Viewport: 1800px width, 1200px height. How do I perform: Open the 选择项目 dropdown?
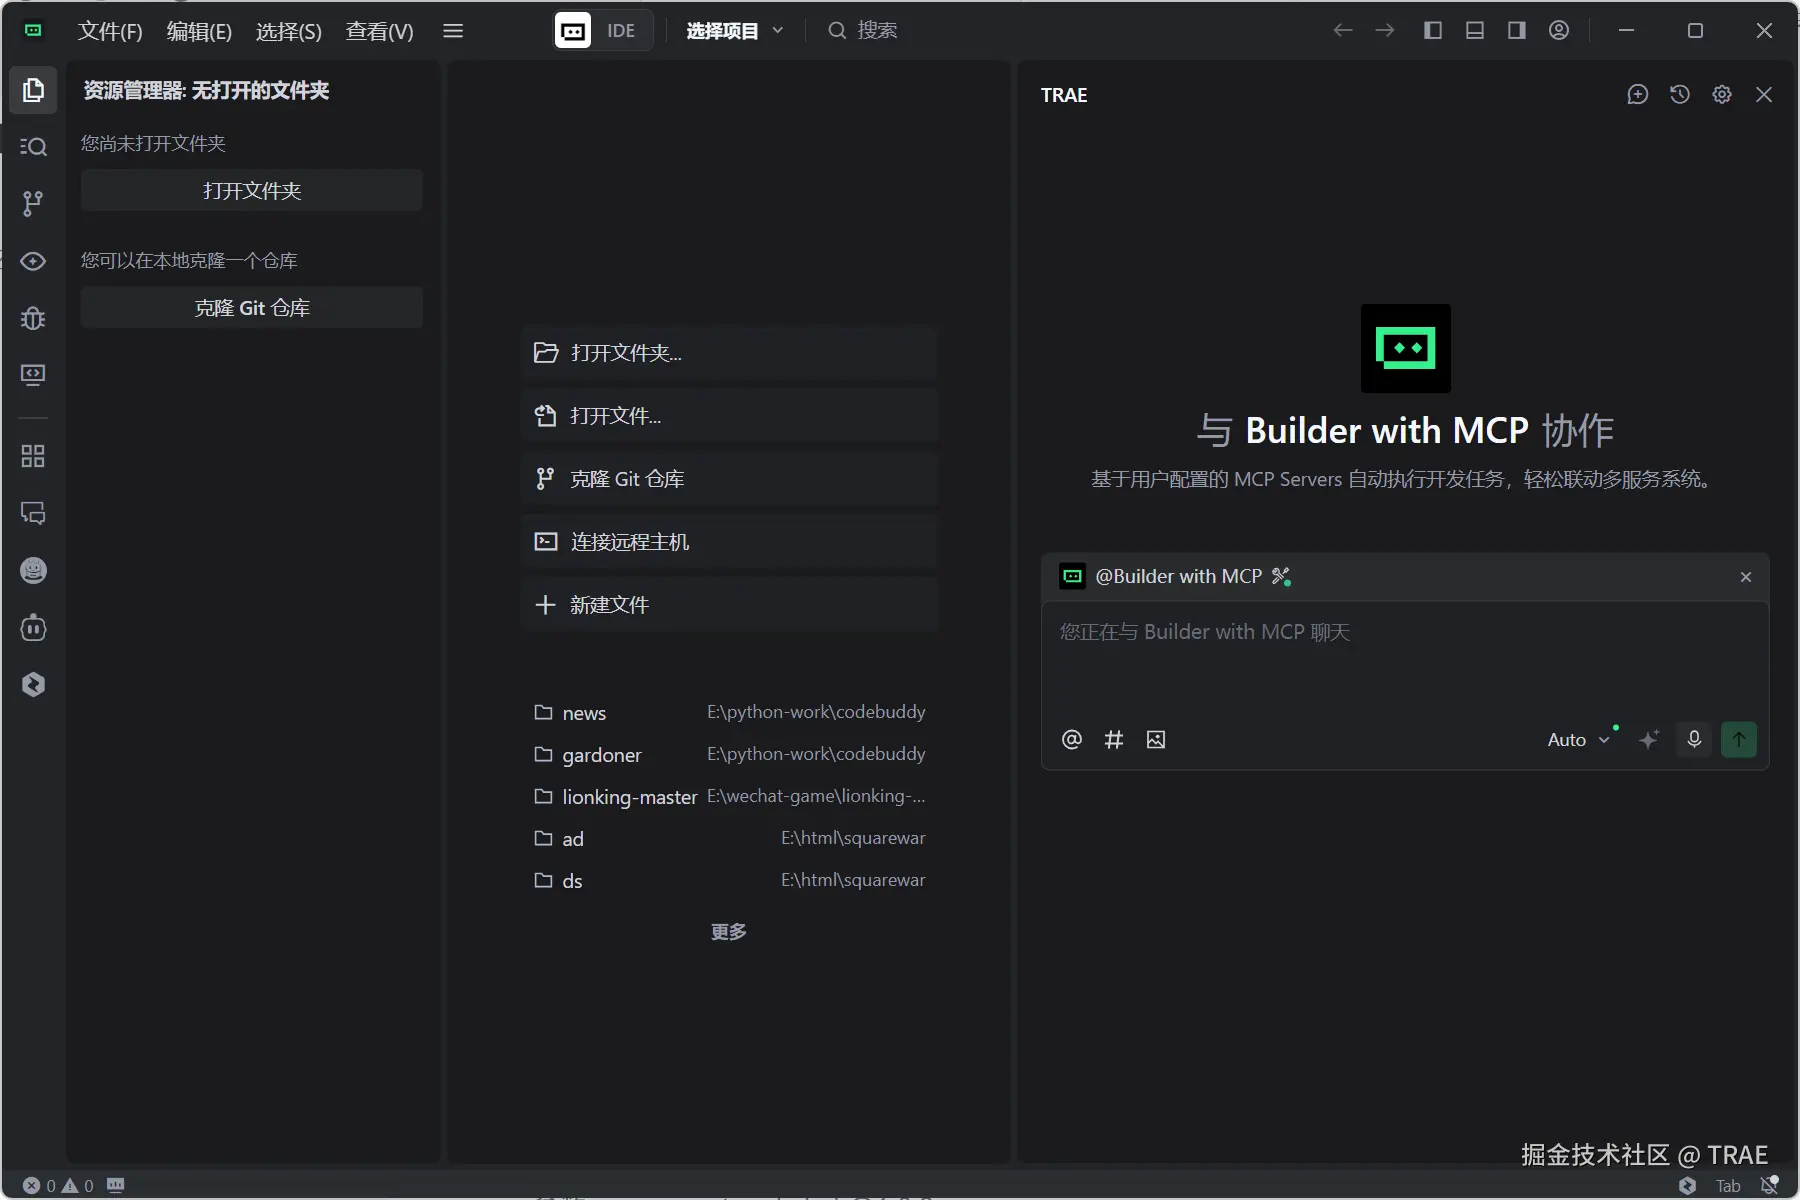tap(735, 31)
